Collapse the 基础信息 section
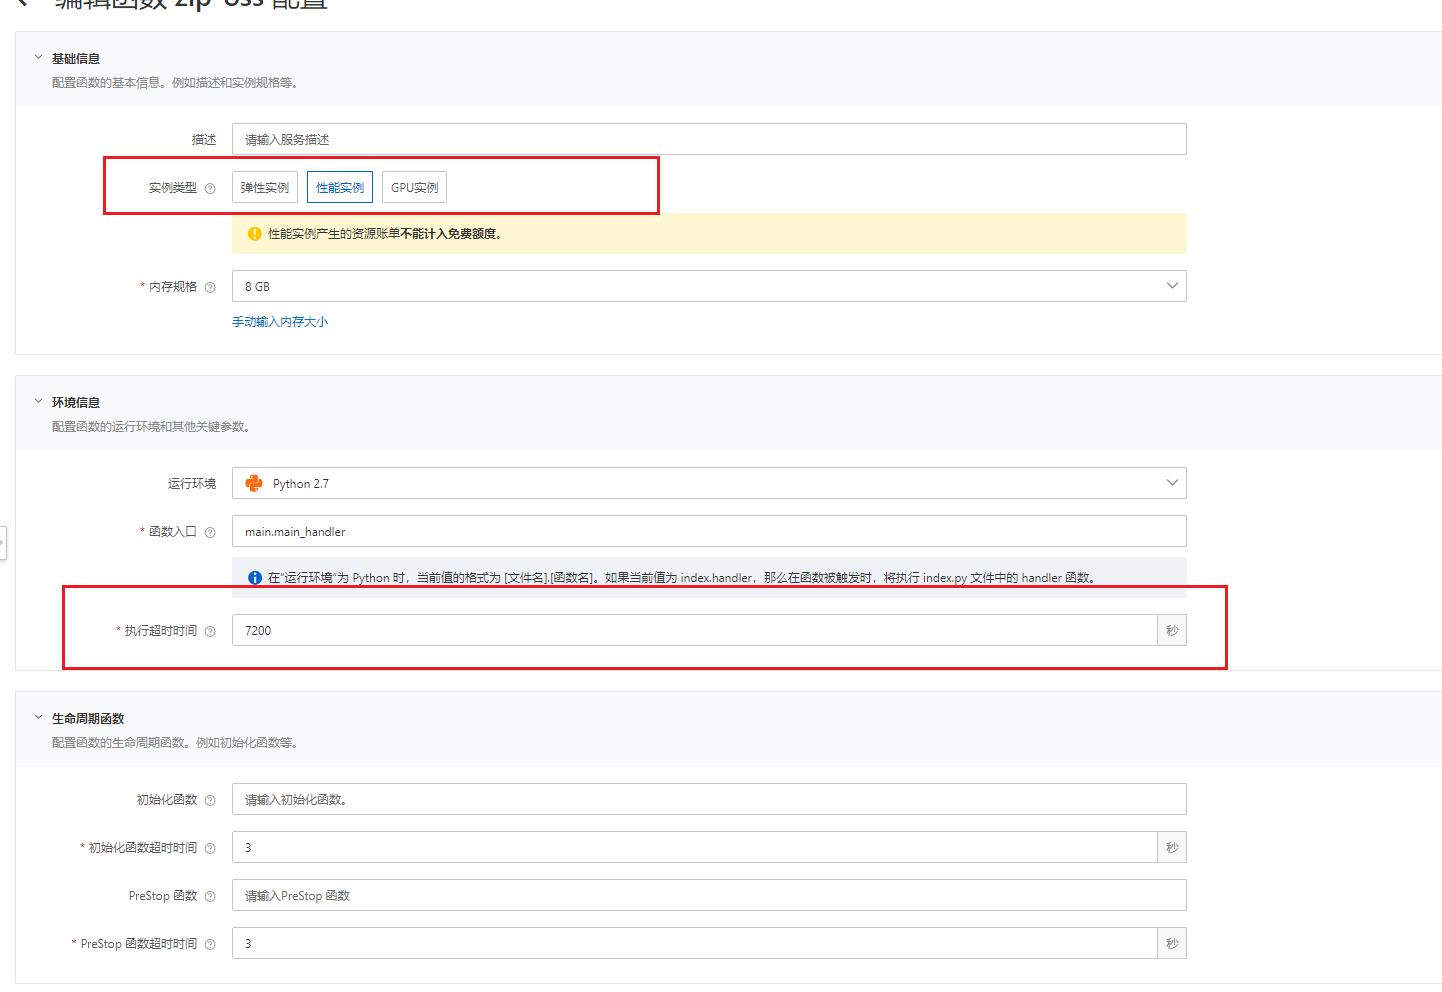The height and width of the screenshot is (992, 1442). click(x=38, y=57)
